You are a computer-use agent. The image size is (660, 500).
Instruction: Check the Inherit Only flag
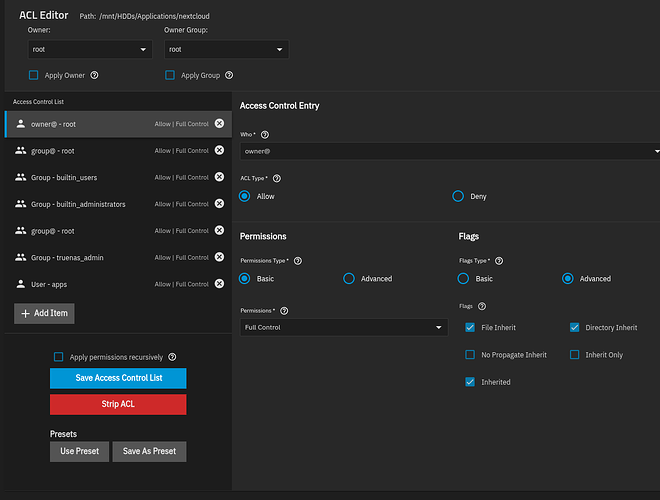575,355
